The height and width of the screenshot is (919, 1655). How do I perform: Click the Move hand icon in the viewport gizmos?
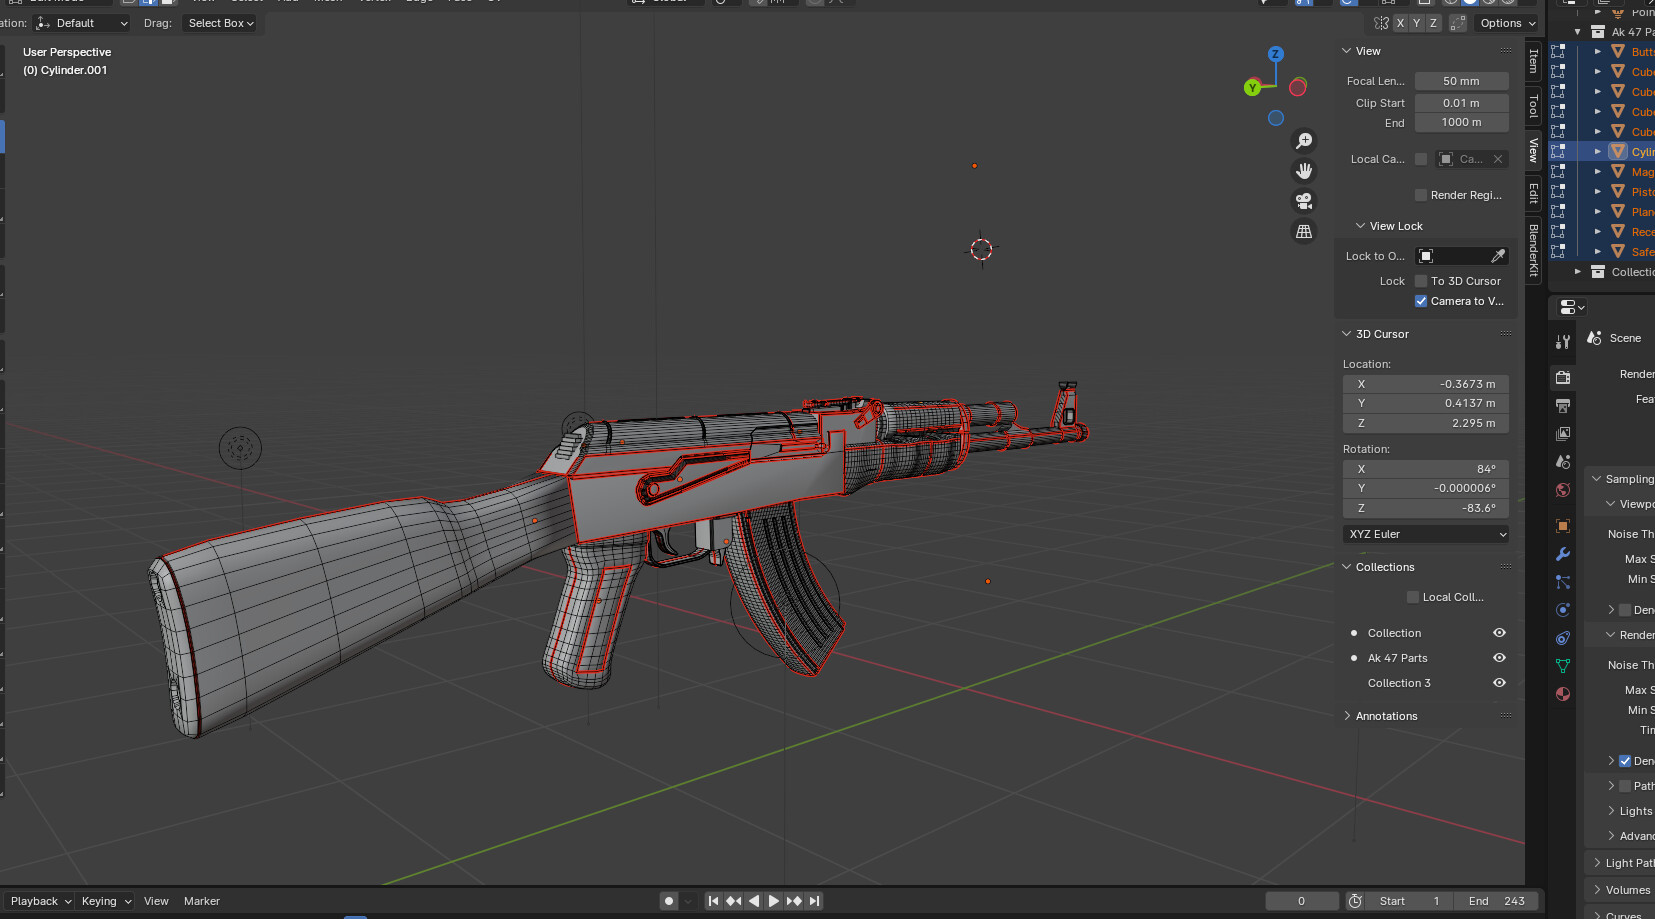[x=1303, y=170]
